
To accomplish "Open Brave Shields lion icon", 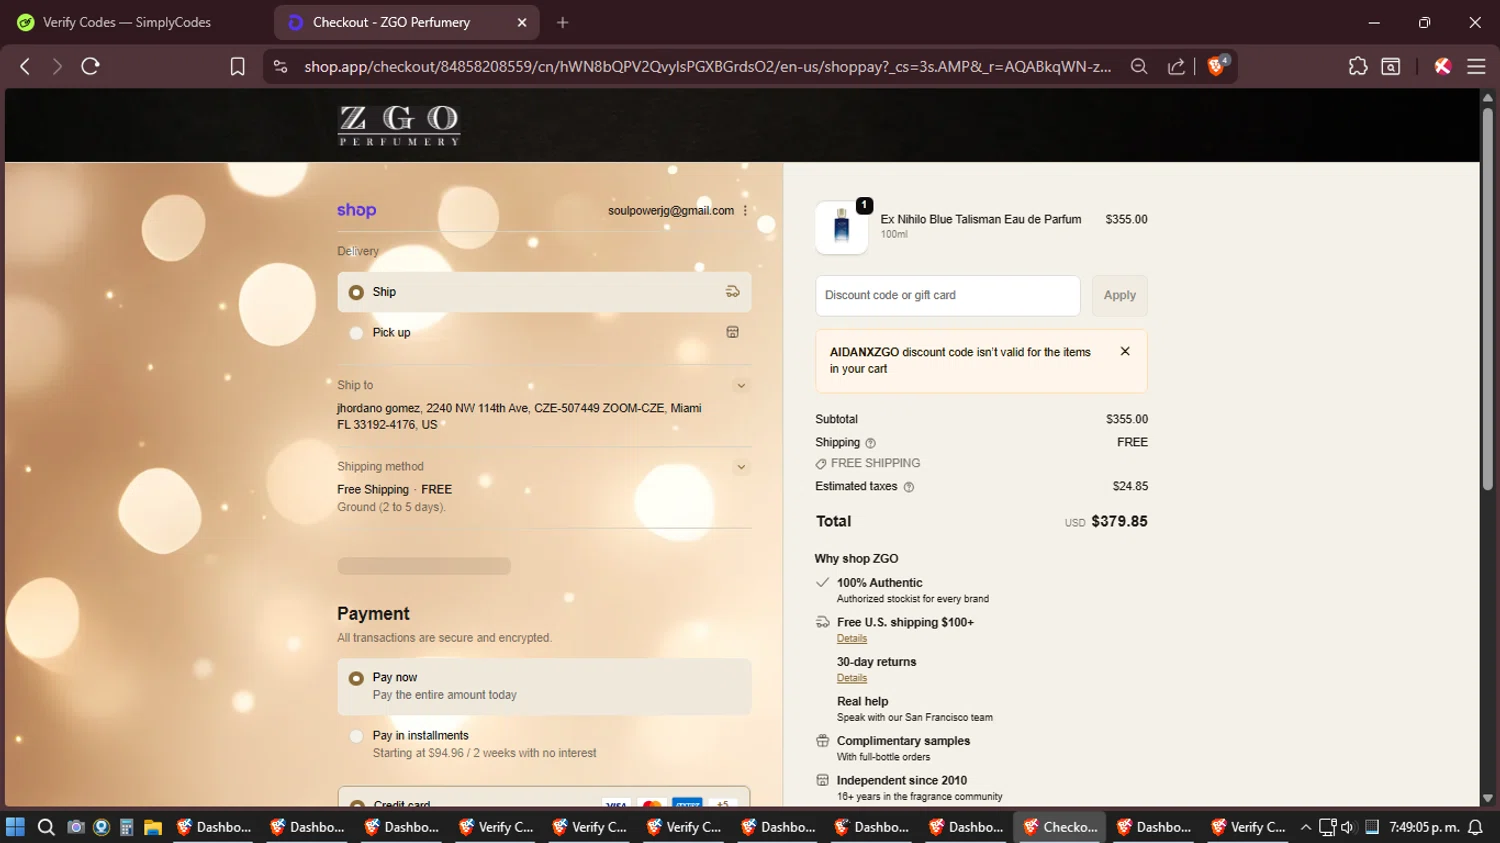I will point(1217,66).
